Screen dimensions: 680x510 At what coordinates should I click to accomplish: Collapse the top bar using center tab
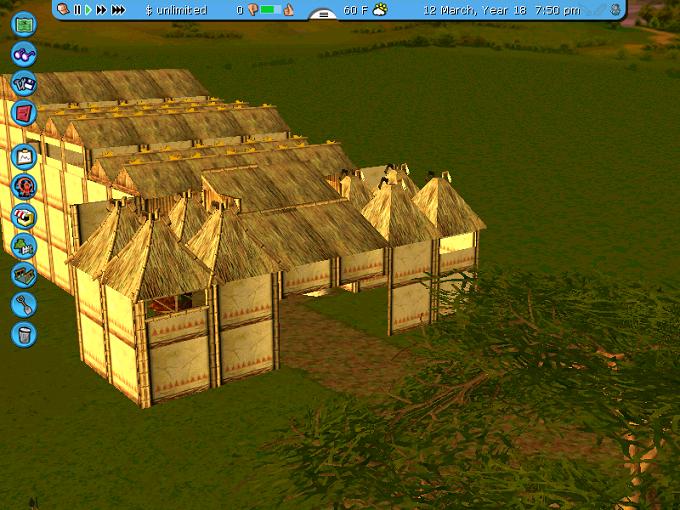click(x=324, y=15)
